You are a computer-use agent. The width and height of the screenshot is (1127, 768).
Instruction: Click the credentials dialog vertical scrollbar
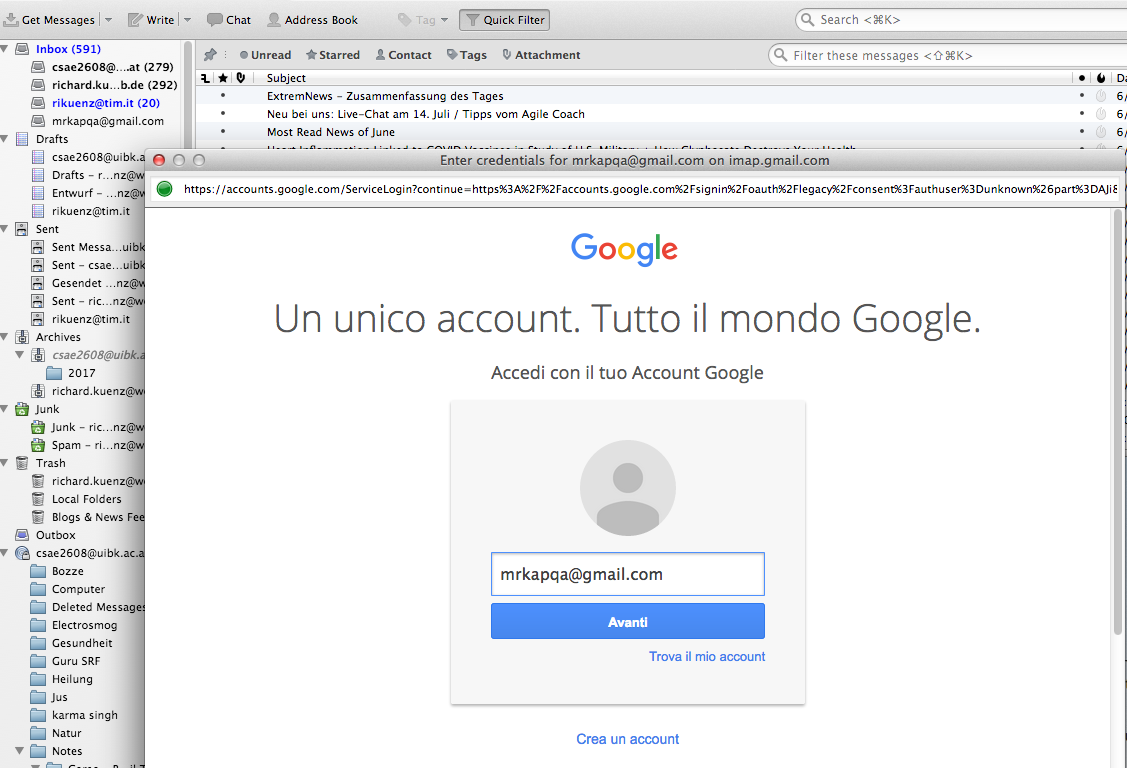pos(1117,422)
